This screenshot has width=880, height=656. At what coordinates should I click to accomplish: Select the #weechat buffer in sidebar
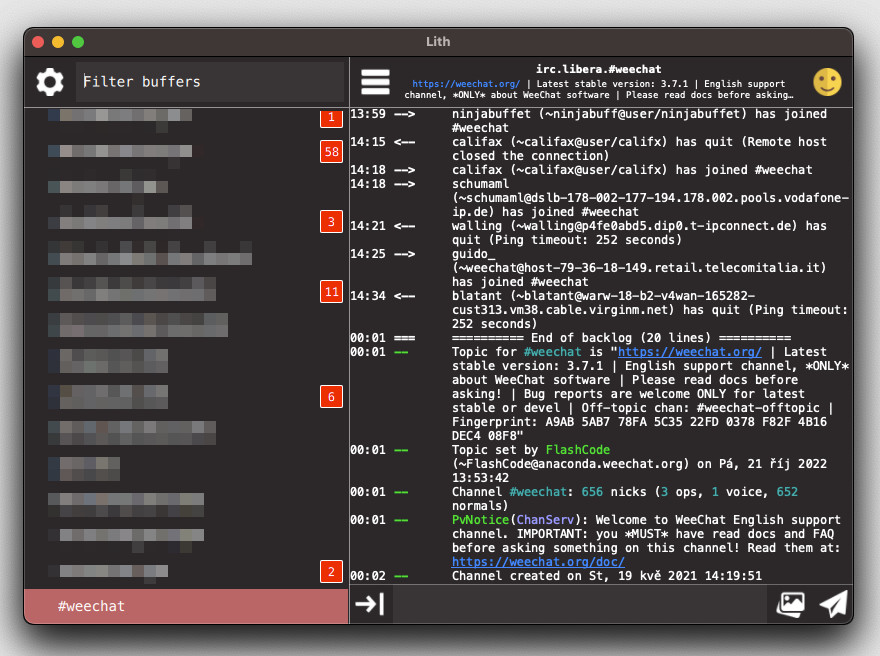pos(186,606)
